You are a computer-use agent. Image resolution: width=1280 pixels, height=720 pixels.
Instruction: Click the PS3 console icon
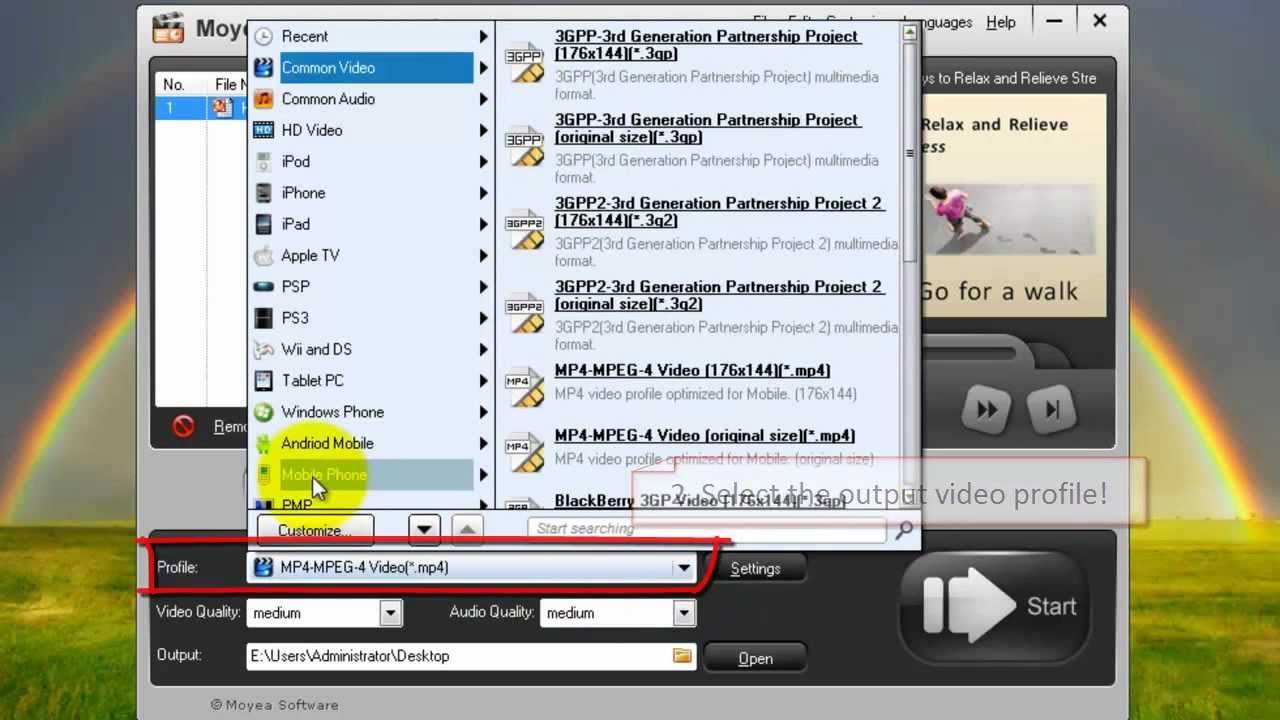pos(263,318)
